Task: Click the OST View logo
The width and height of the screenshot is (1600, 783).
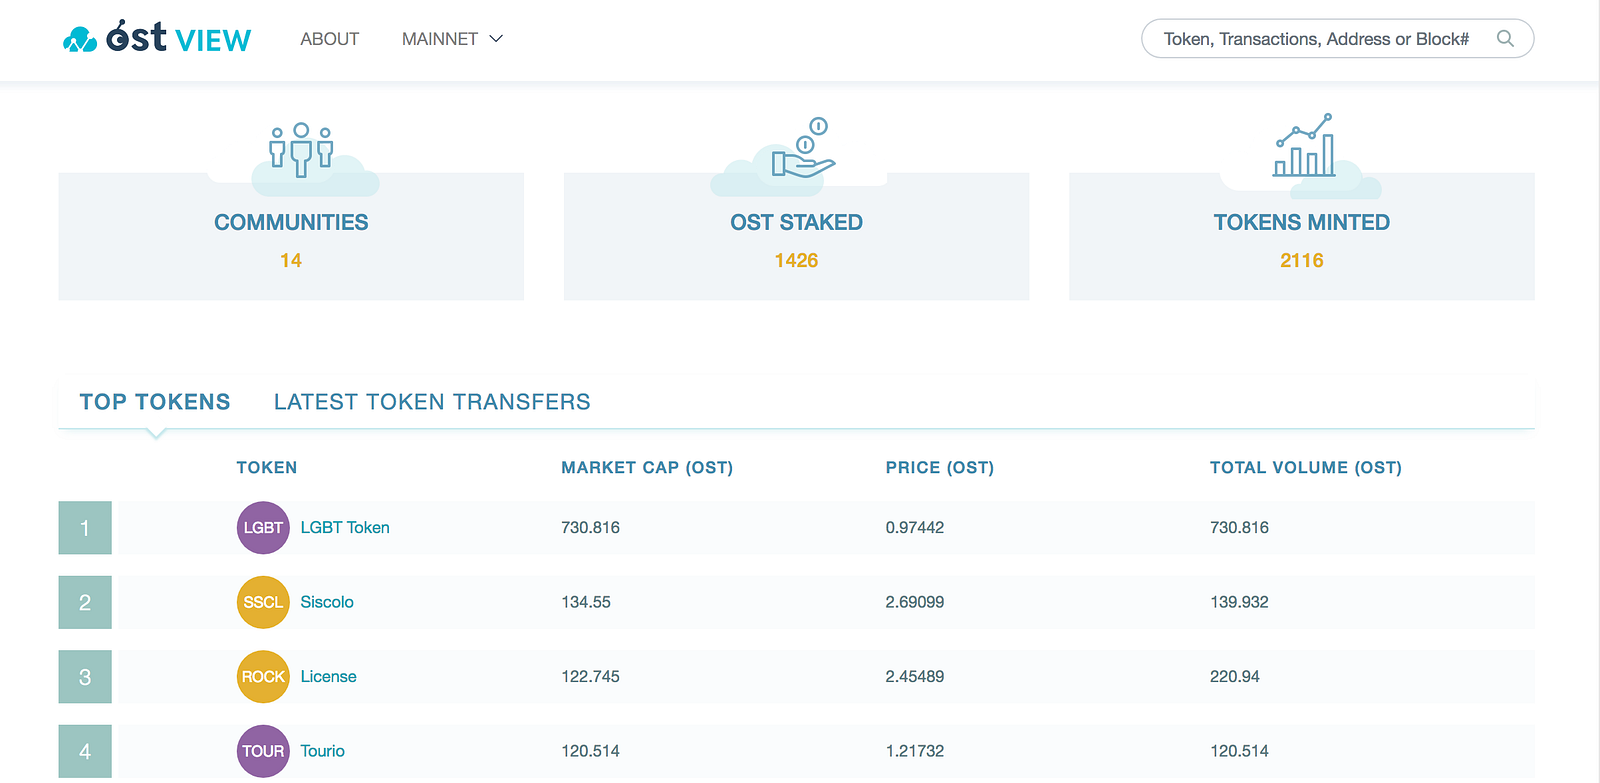Action: coord(157,38)
